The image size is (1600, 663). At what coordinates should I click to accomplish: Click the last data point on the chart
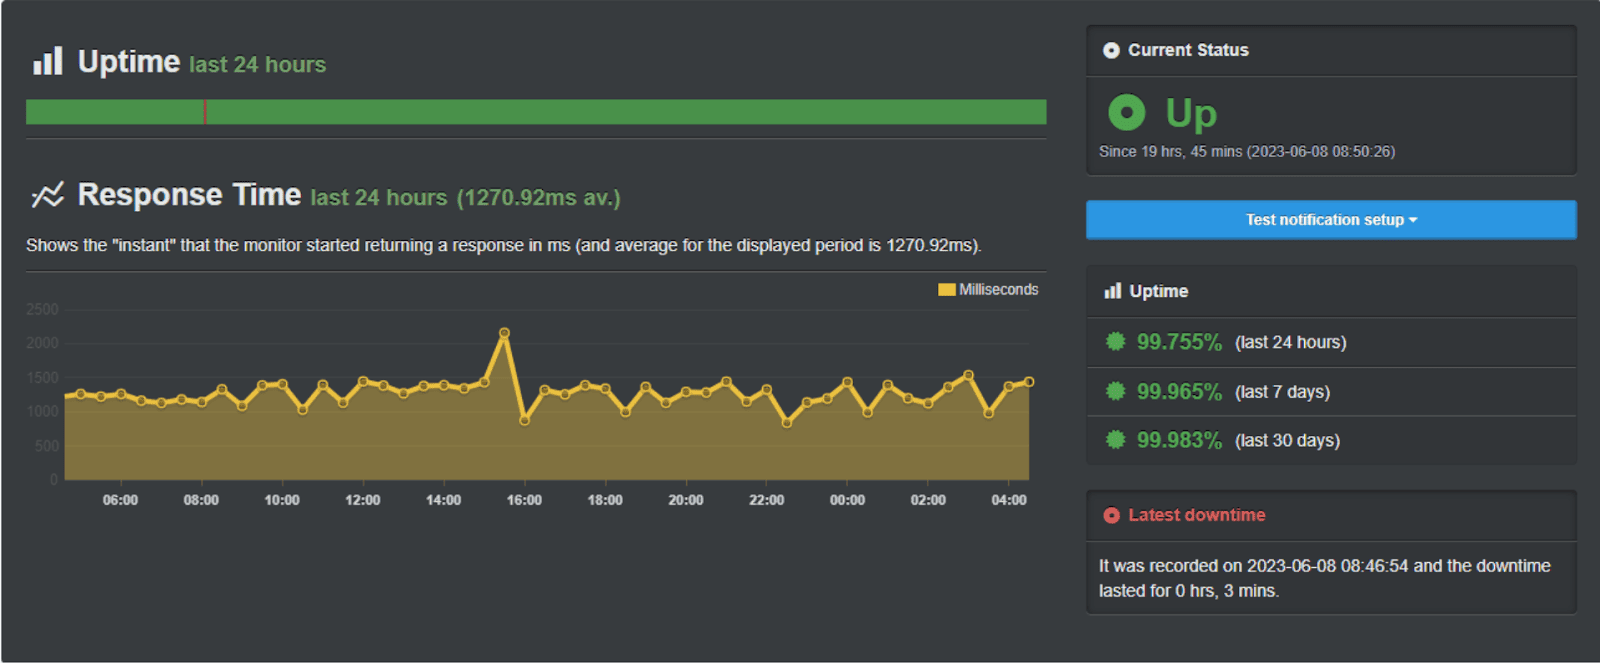click(x=1029, y=382)
